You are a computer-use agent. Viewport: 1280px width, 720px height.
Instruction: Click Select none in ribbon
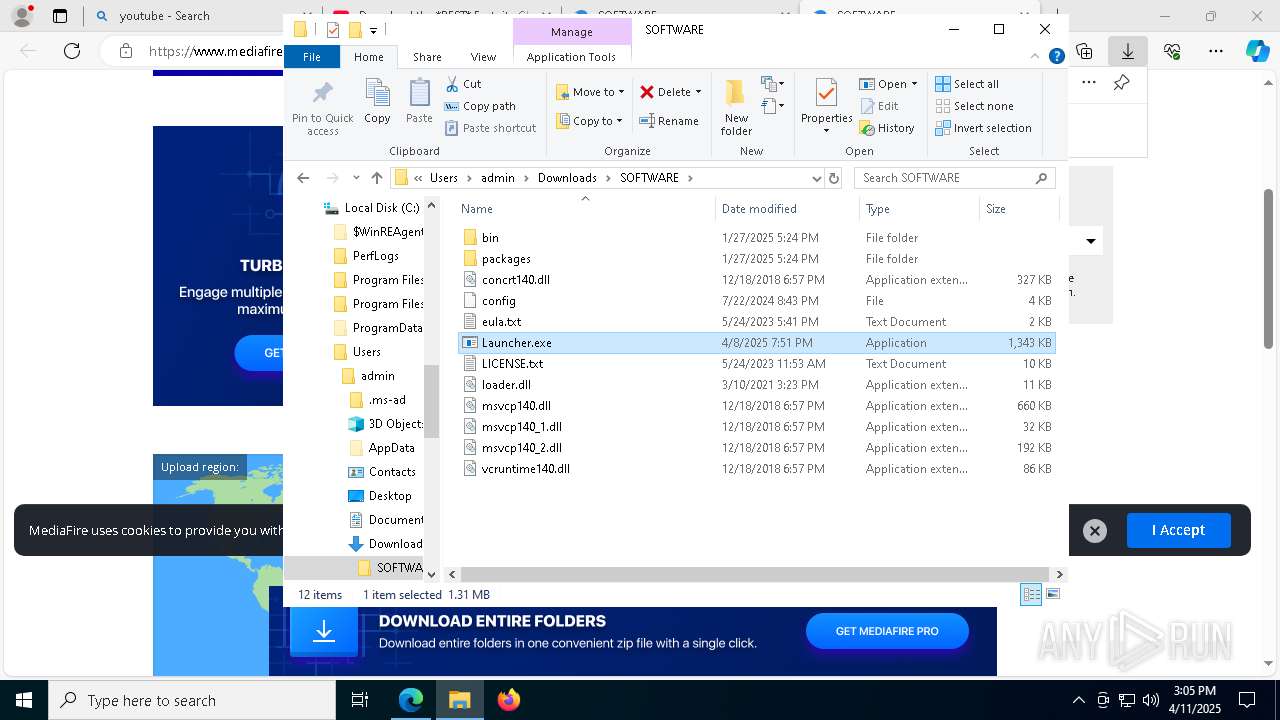(974, 106)
